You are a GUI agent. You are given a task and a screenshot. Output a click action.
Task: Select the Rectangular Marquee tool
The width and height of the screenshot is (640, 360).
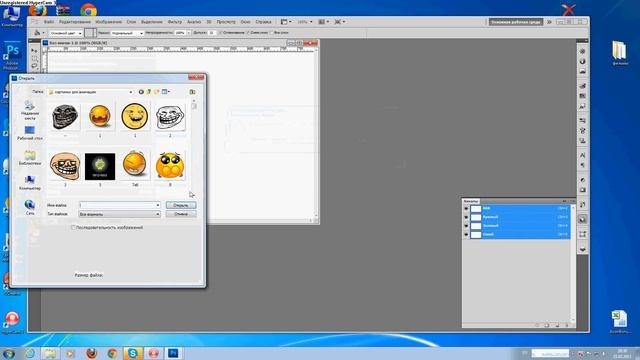coord(34,58)
